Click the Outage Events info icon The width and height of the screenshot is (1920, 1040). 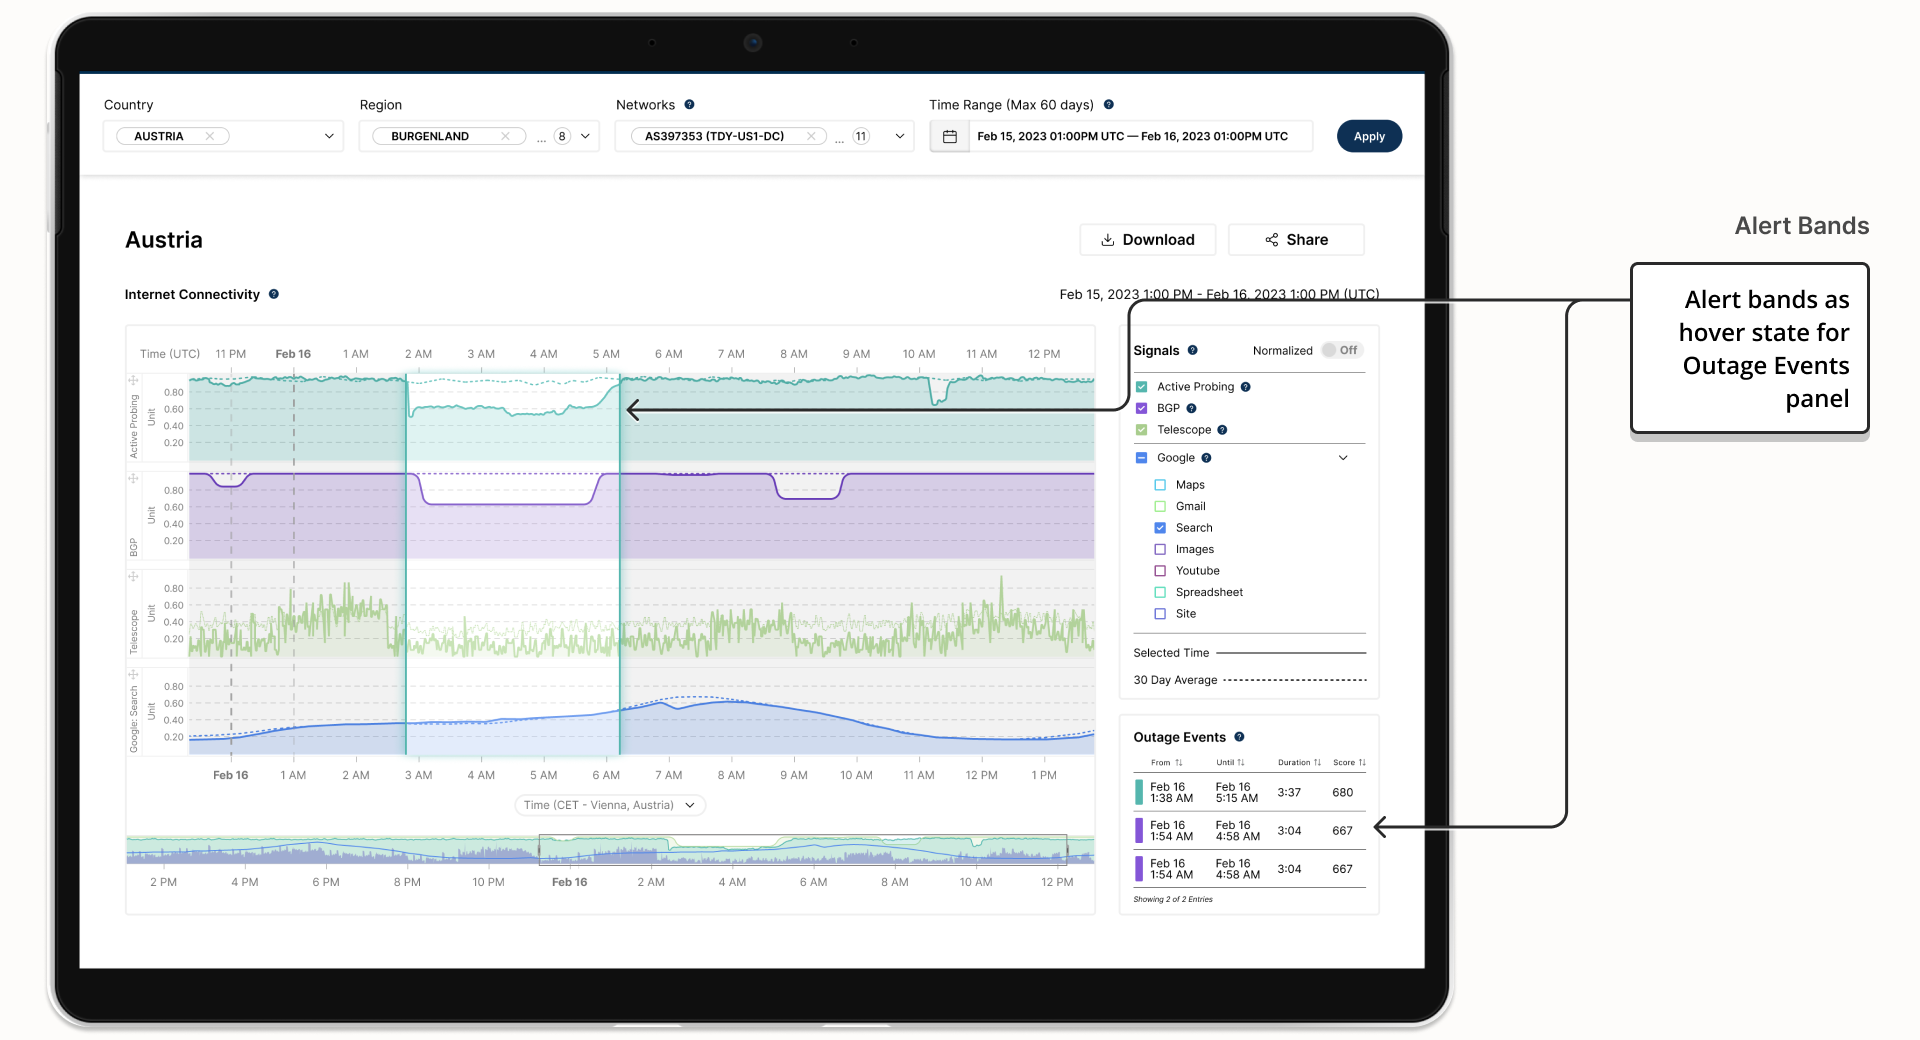pos(1239,737)
